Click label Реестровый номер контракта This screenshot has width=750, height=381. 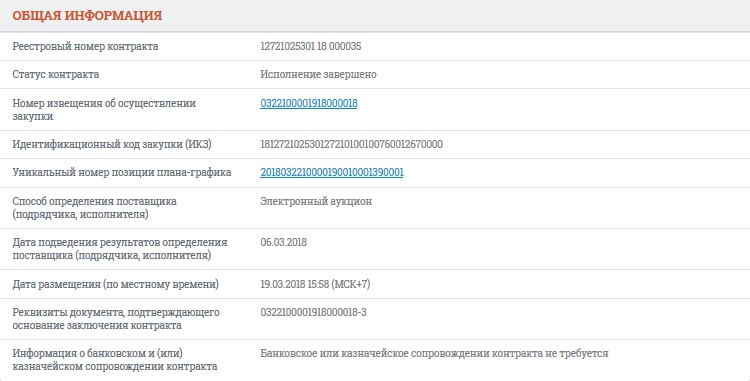pos(85,46)
